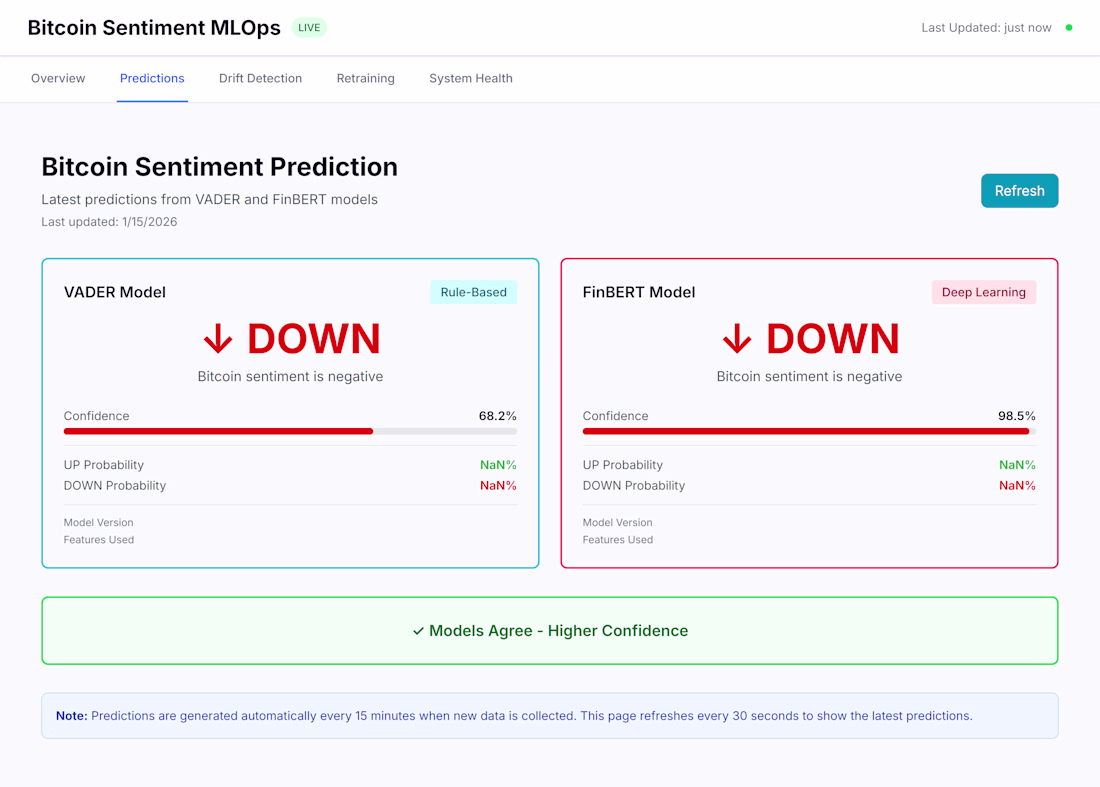Viewport: 1100px width, 787px height.
Task: Click the VADER down arrow icon
Action: click(218, 340)
